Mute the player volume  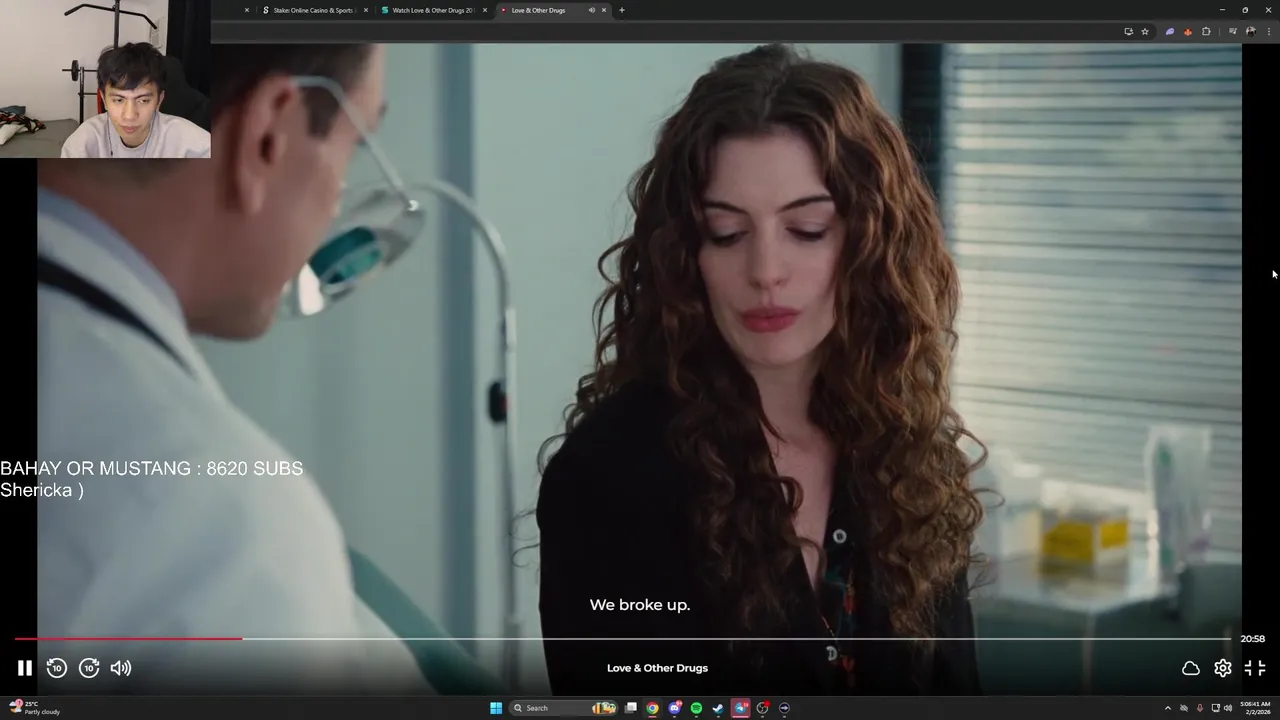(x=121, y=668)
